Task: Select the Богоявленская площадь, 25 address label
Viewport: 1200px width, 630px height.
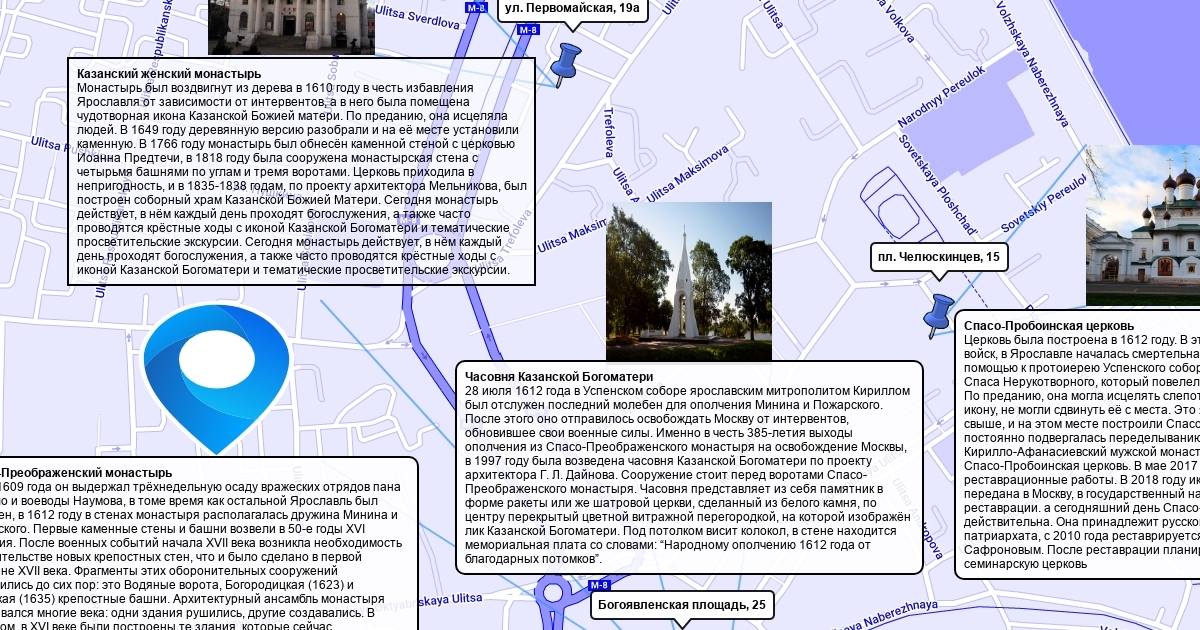Action: [681, 605]
